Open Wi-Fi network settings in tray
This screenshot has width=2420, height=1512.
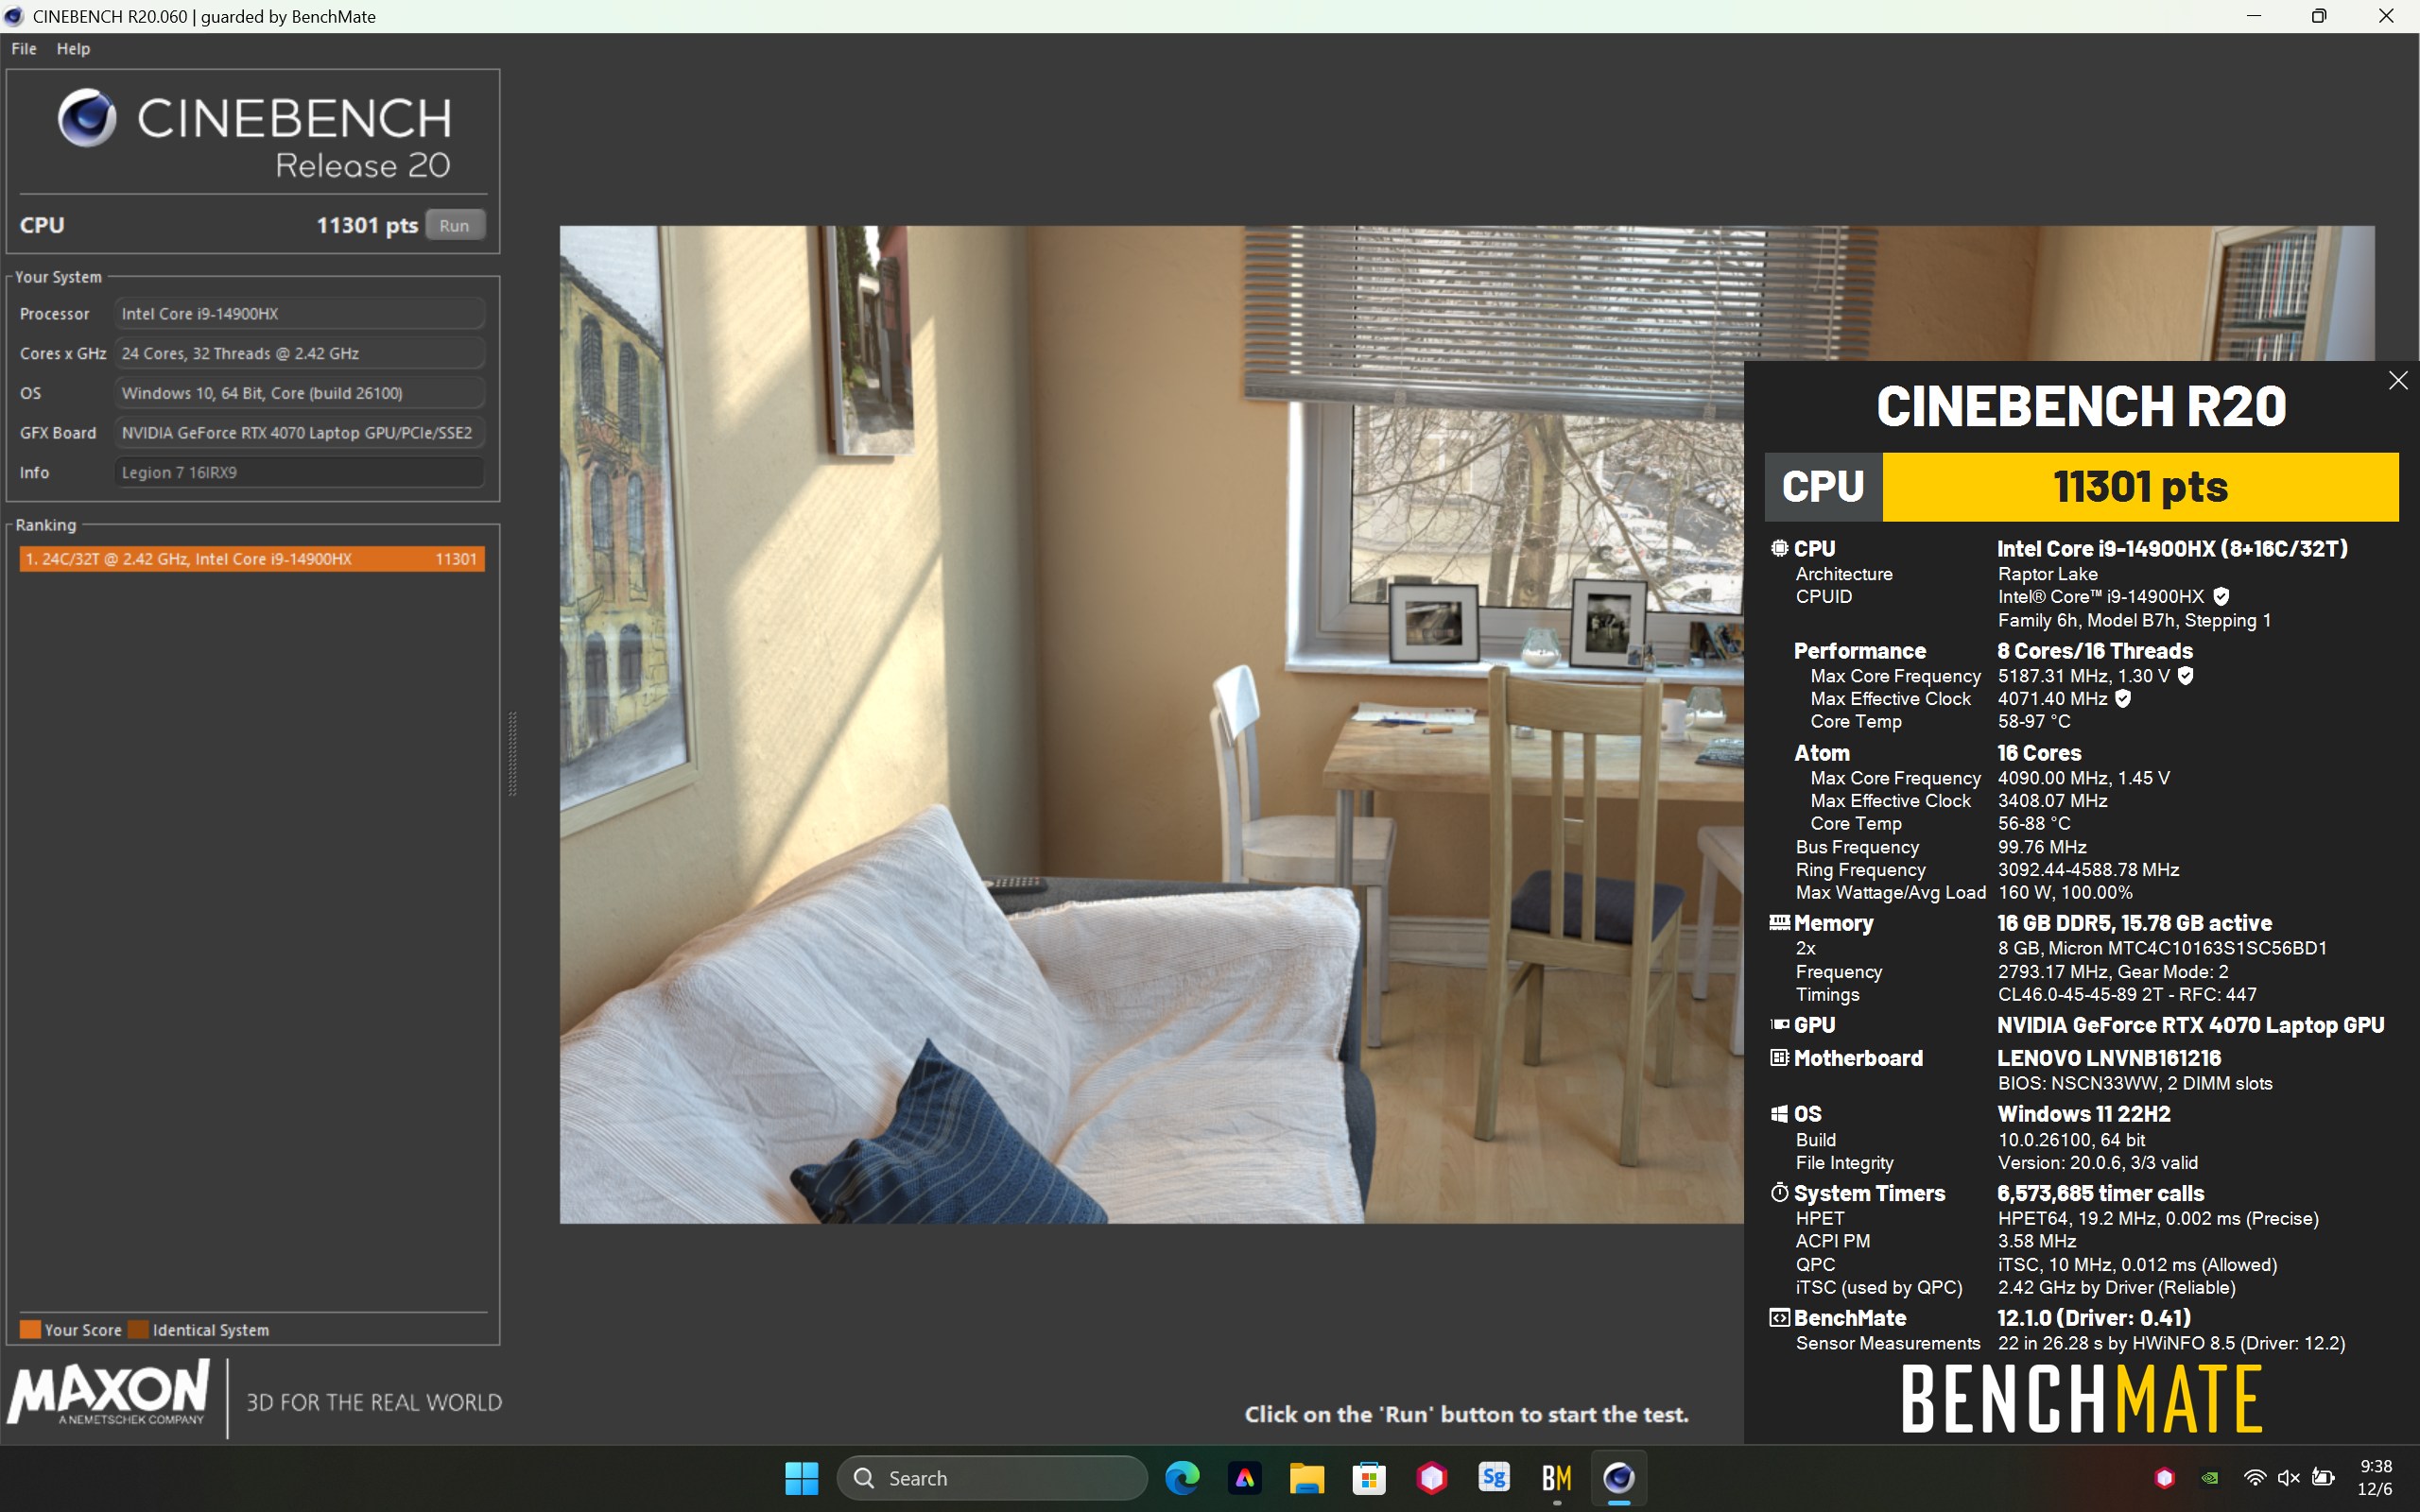(x=2254, y=1477)
